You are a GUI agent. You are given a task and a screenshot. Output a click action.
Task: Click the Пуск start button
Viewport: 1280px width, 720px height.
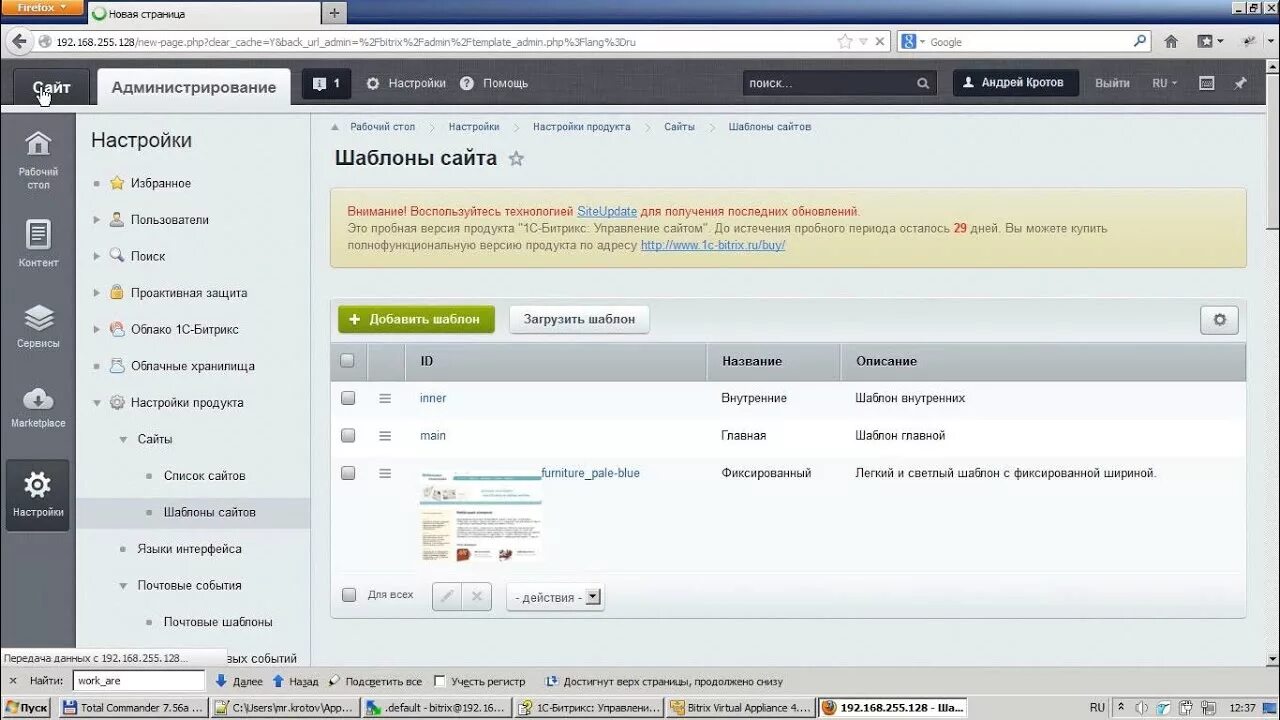[27, 707]
